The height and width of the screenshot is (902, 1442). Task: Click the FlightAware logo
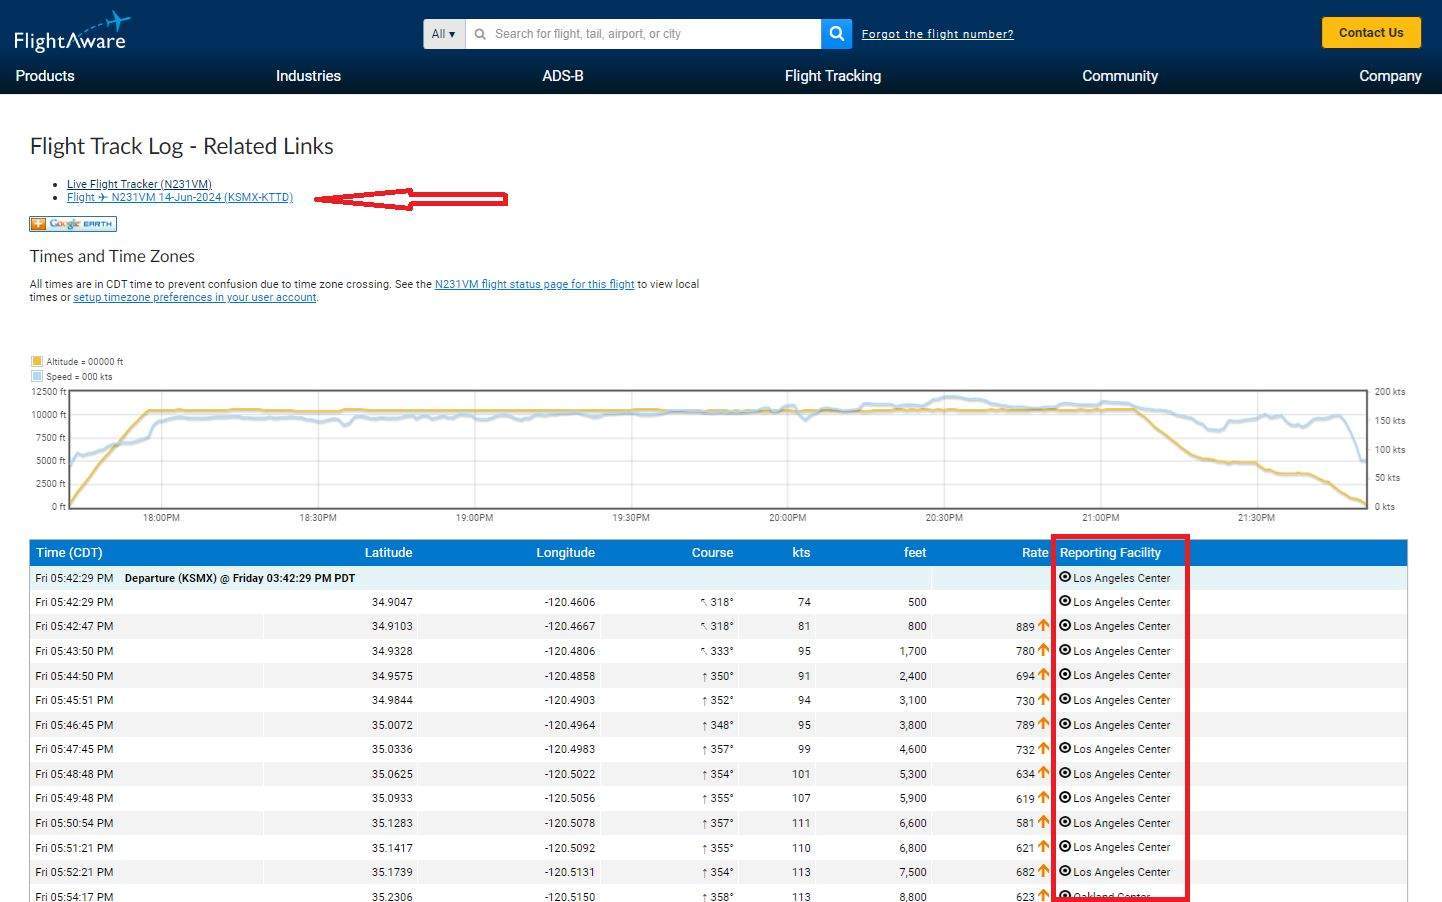(72, 32)
